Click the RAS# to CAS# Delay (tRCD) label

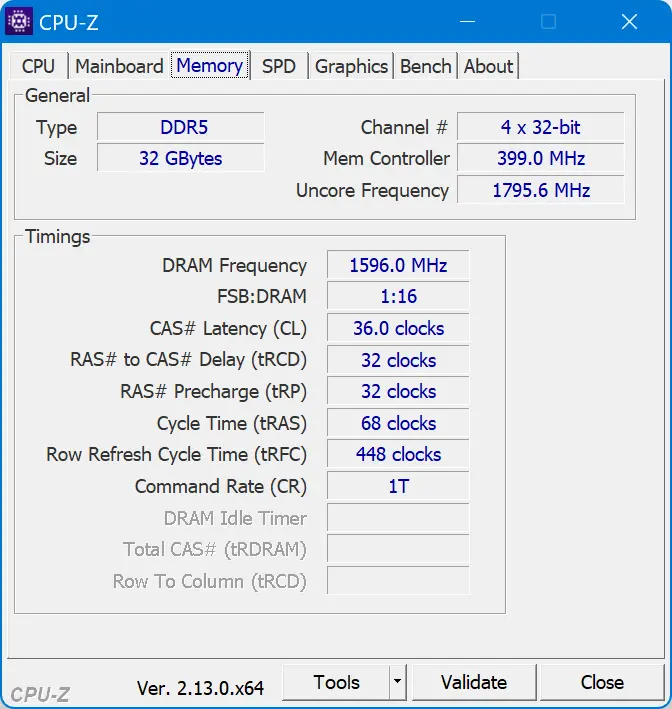189,360
